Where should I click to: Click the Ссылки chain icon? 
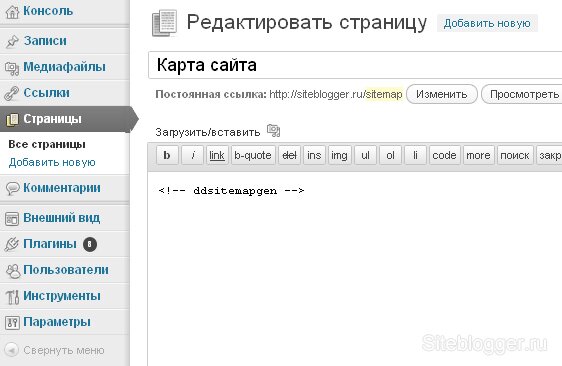click(x=12, y=94)
